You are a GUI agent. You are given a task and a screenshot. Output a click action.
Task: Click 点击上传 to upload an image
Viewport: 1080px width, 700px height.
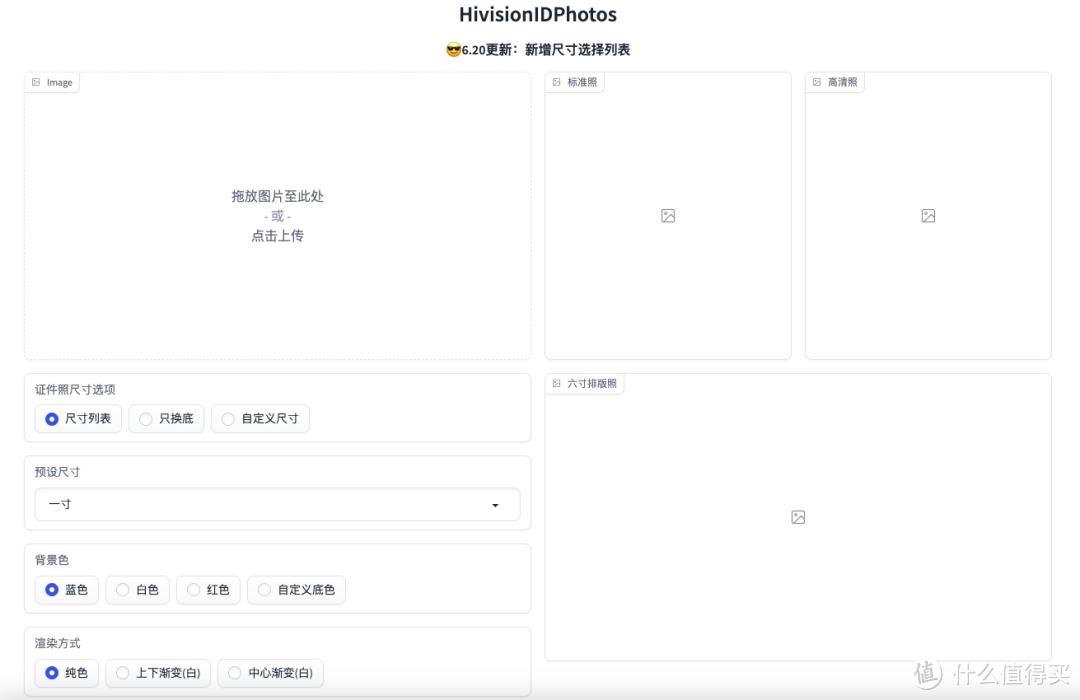pyautogui.click(x=278, y=236)
